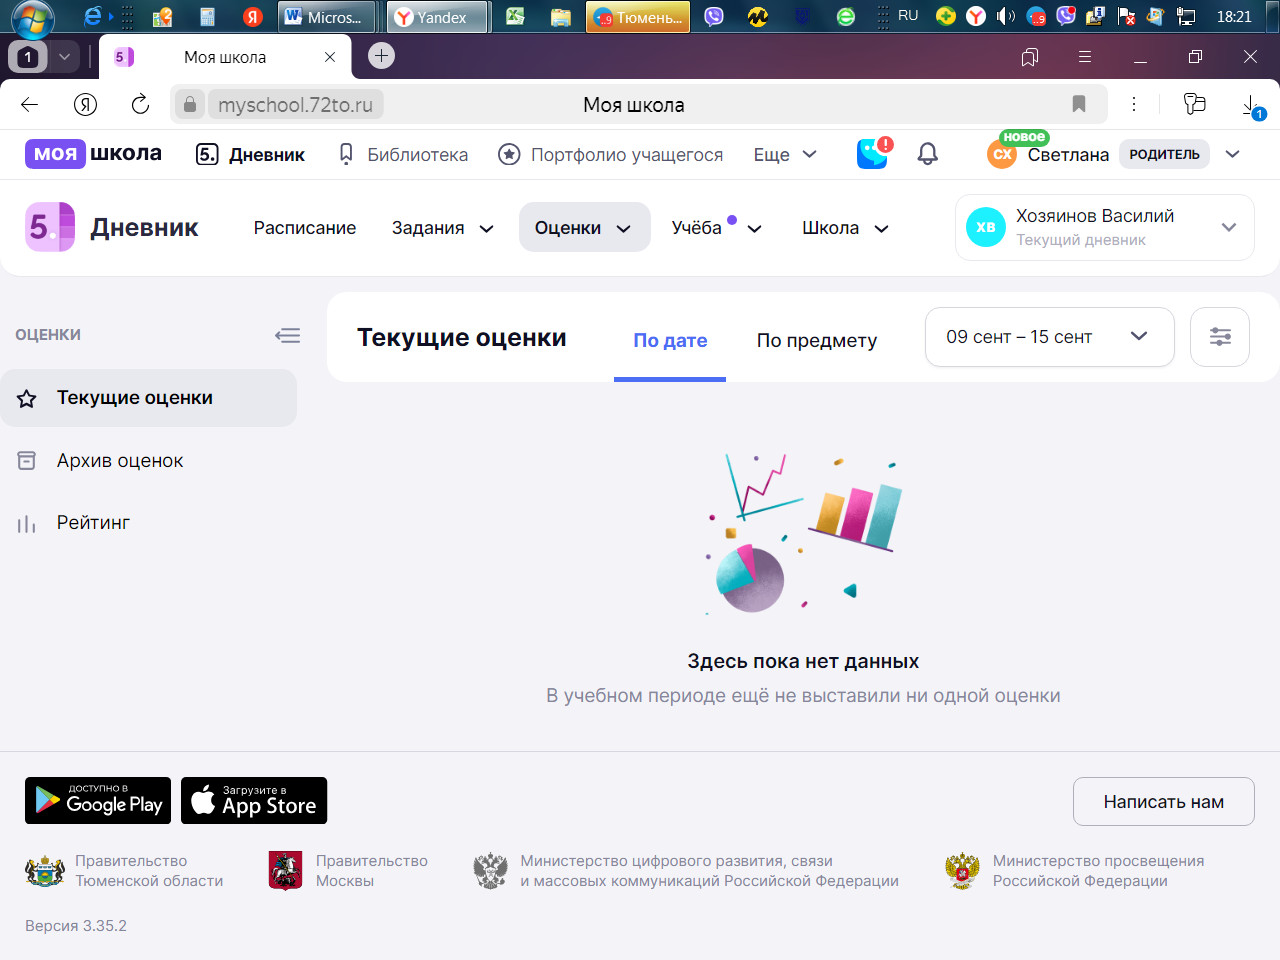
Task: Select the По дате tab
Action: [x=670, y=340]
